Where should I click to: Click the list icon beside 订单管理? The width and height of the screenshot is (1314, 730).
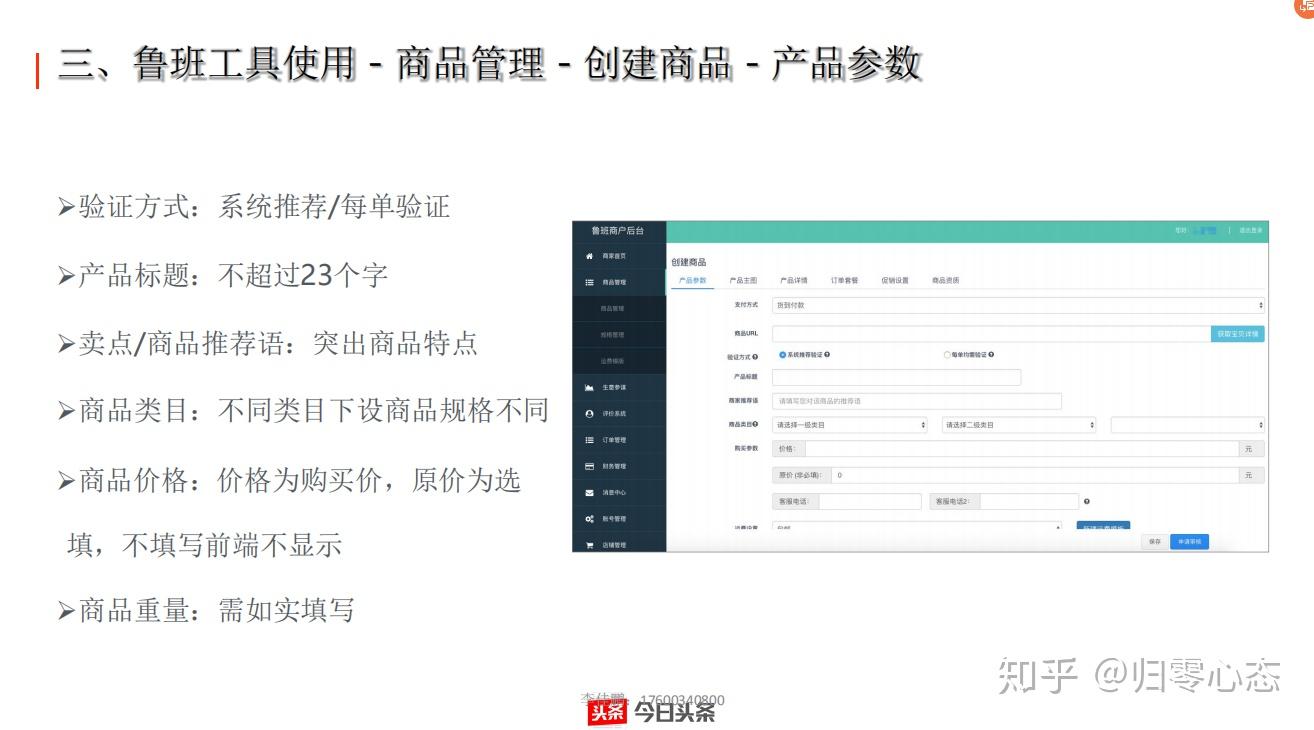pos(590,440)
